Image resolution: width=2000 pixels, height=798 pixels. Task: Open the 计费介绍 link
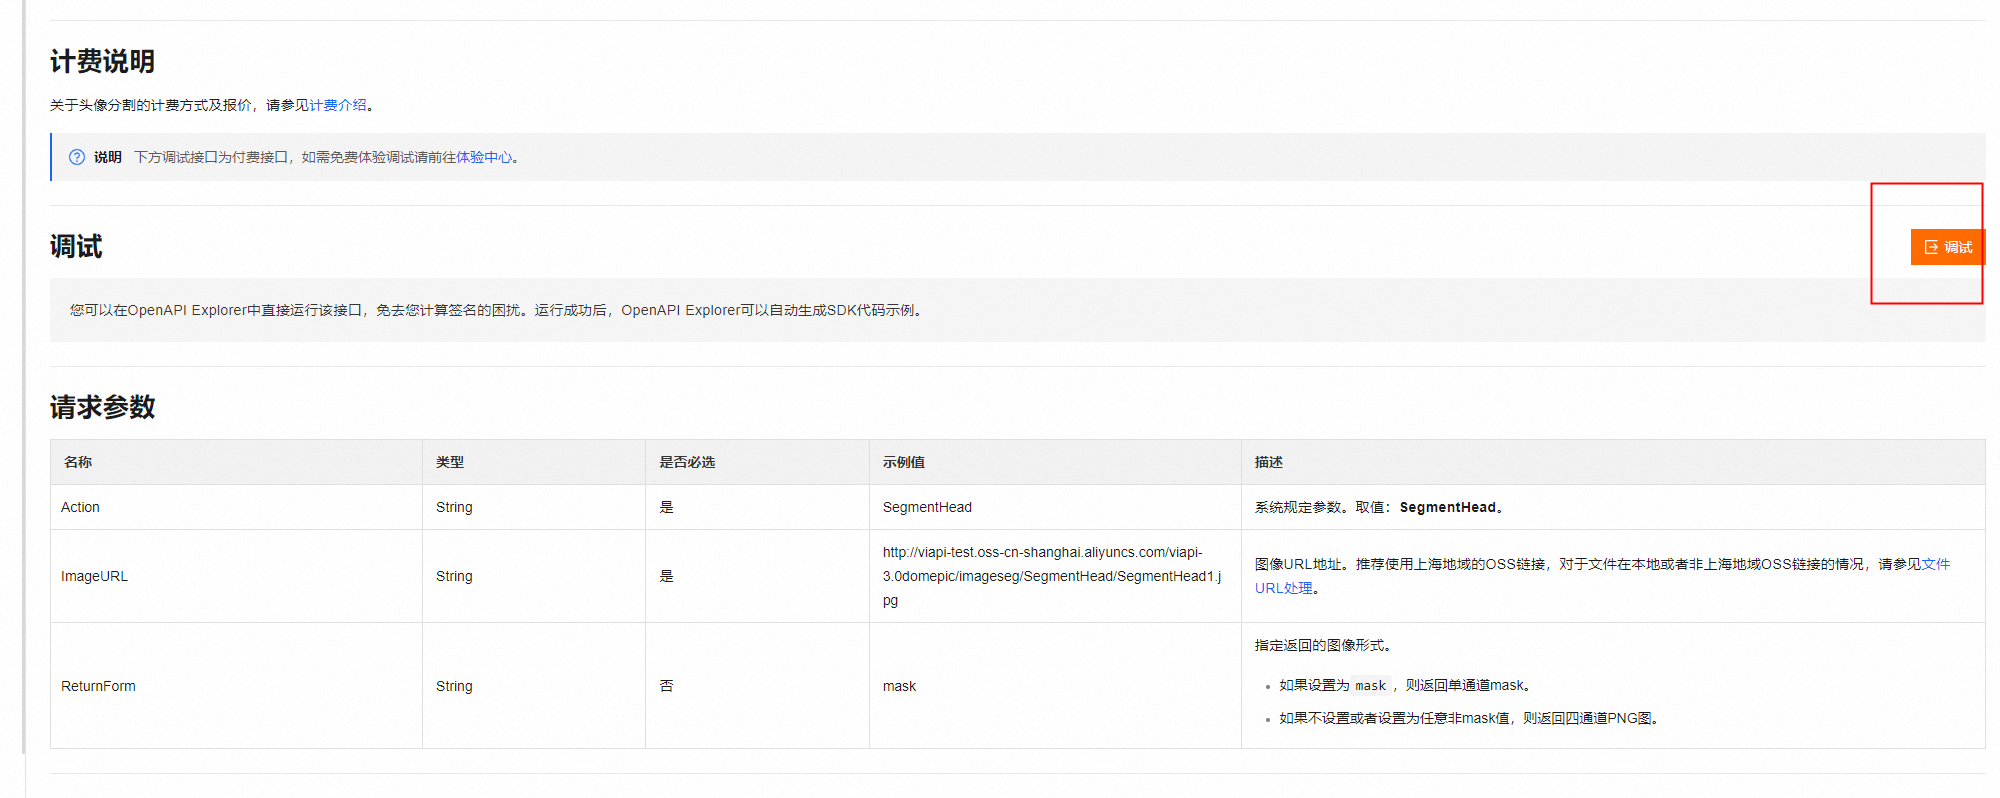[x=337, y=105]
